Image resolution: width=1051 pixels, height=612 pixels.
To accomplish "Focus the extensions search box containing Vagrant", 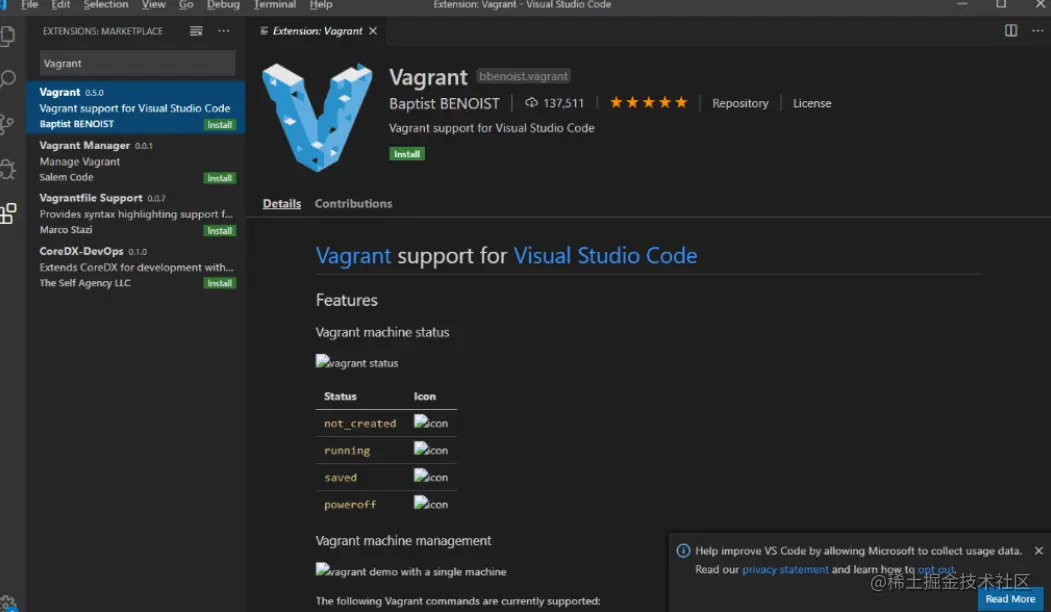I will coord(137,63).
